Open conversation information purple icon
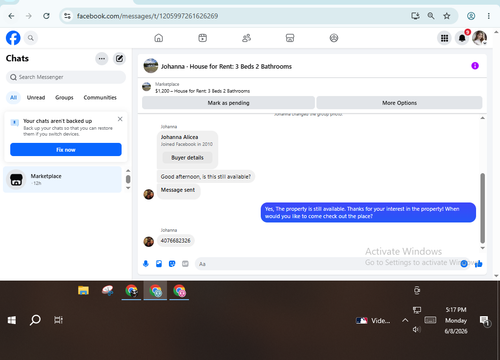This screenshot has width=500, height=360. pos(475,66)
